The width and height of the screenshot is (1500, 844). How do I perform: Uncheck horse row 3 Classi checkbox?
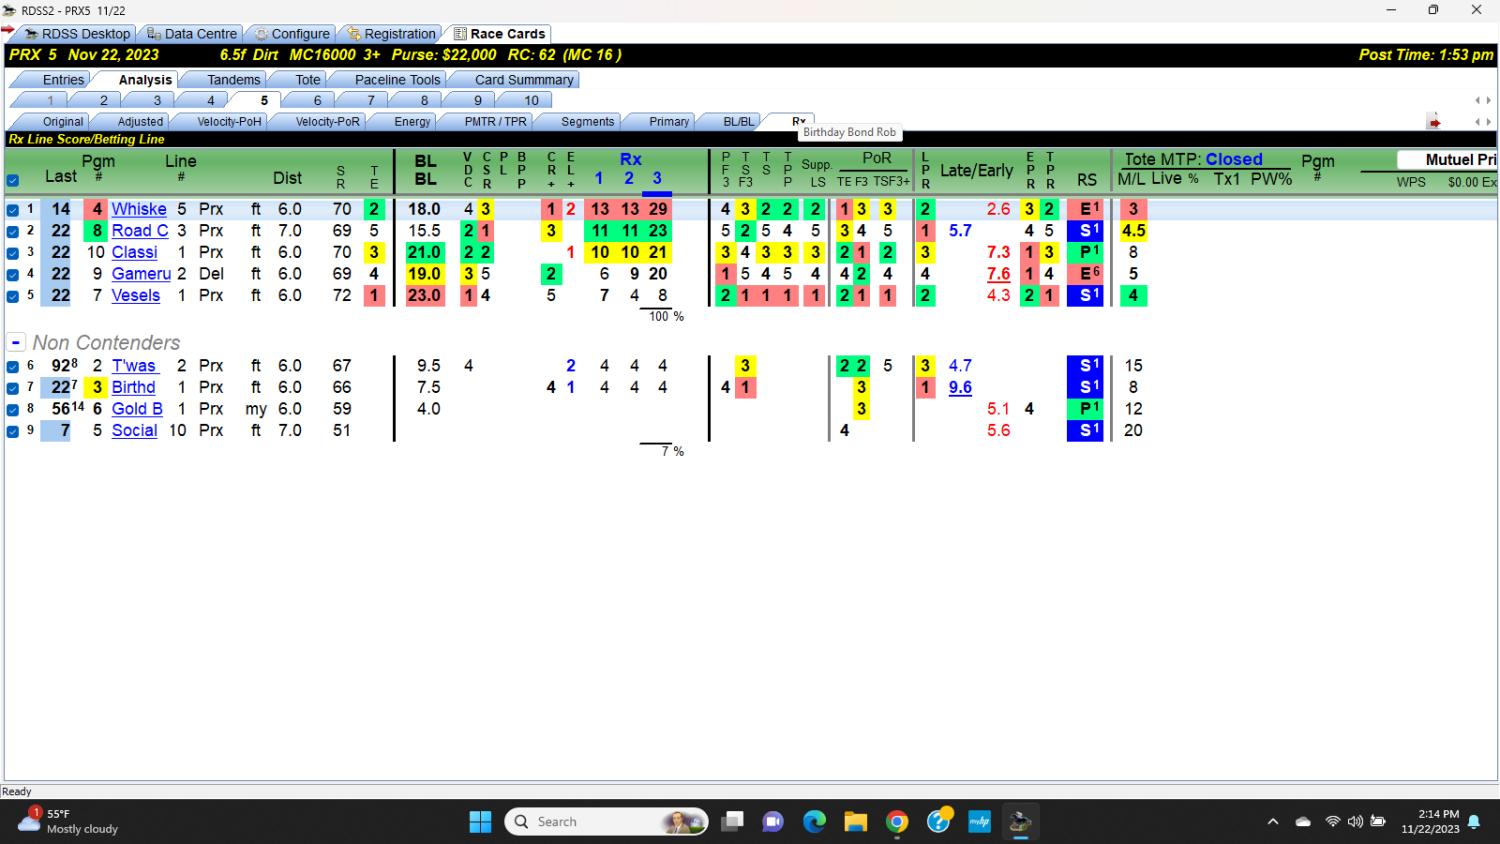point(13,253)
